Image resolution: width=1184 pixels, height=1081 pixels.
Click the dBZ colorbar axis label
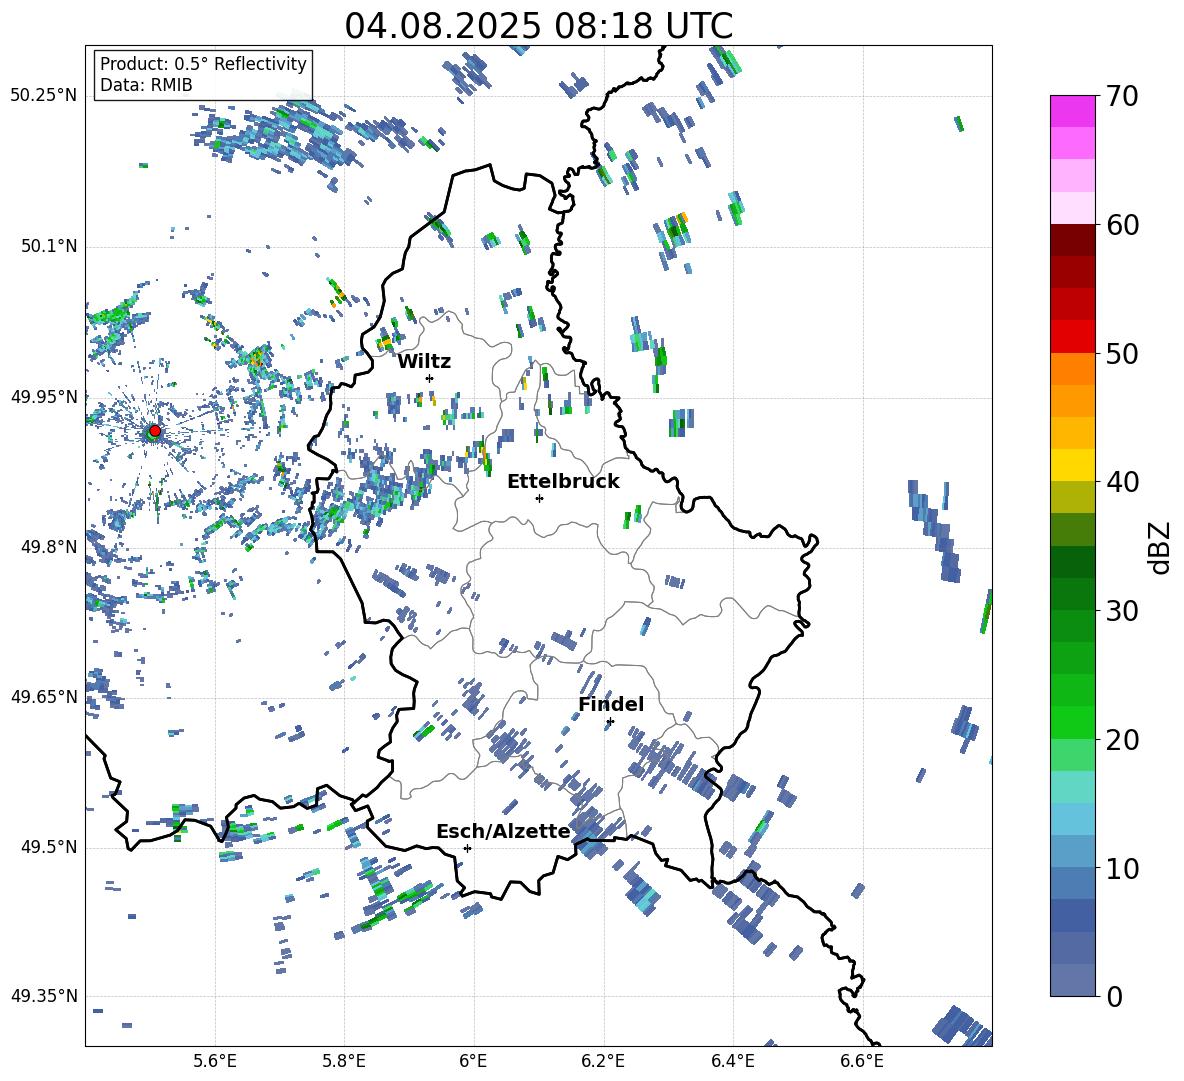[x=1161, y=547]
